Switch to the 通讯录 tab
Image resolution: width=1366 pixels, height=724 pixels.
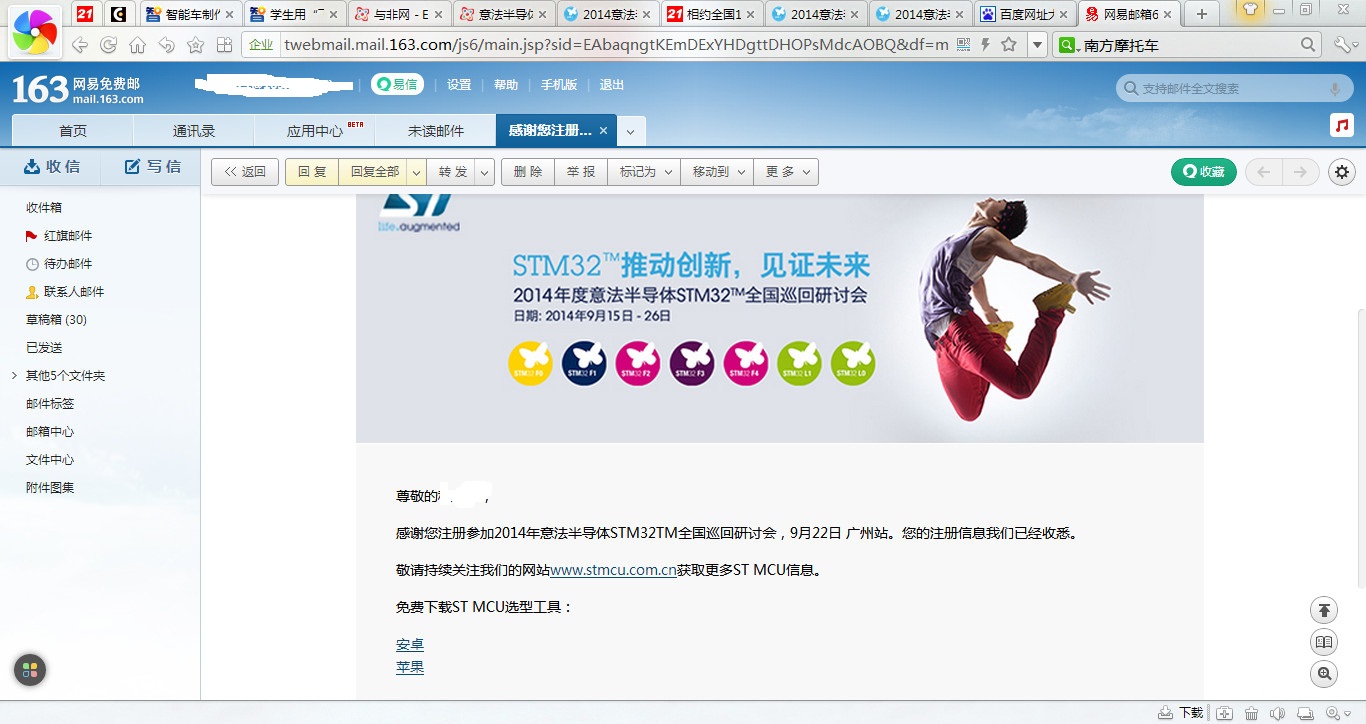tap(194, 131)
